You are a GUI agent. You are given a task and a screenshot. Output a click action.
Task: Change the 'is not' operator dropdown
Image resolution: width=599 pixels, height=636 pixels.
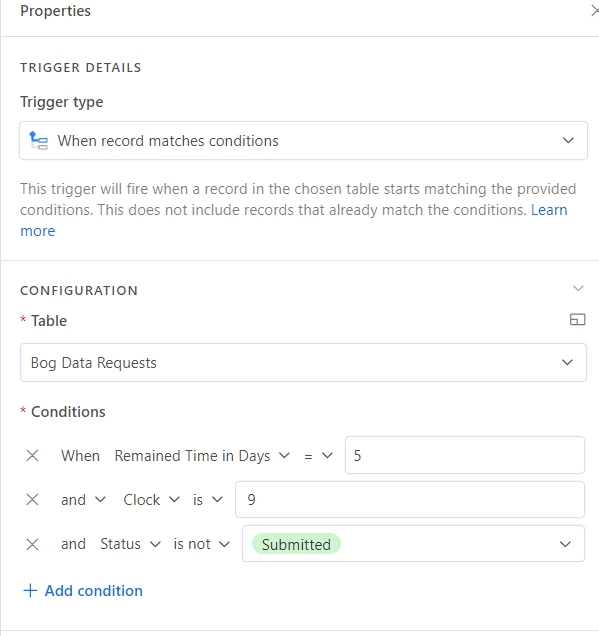pos(202,544)
